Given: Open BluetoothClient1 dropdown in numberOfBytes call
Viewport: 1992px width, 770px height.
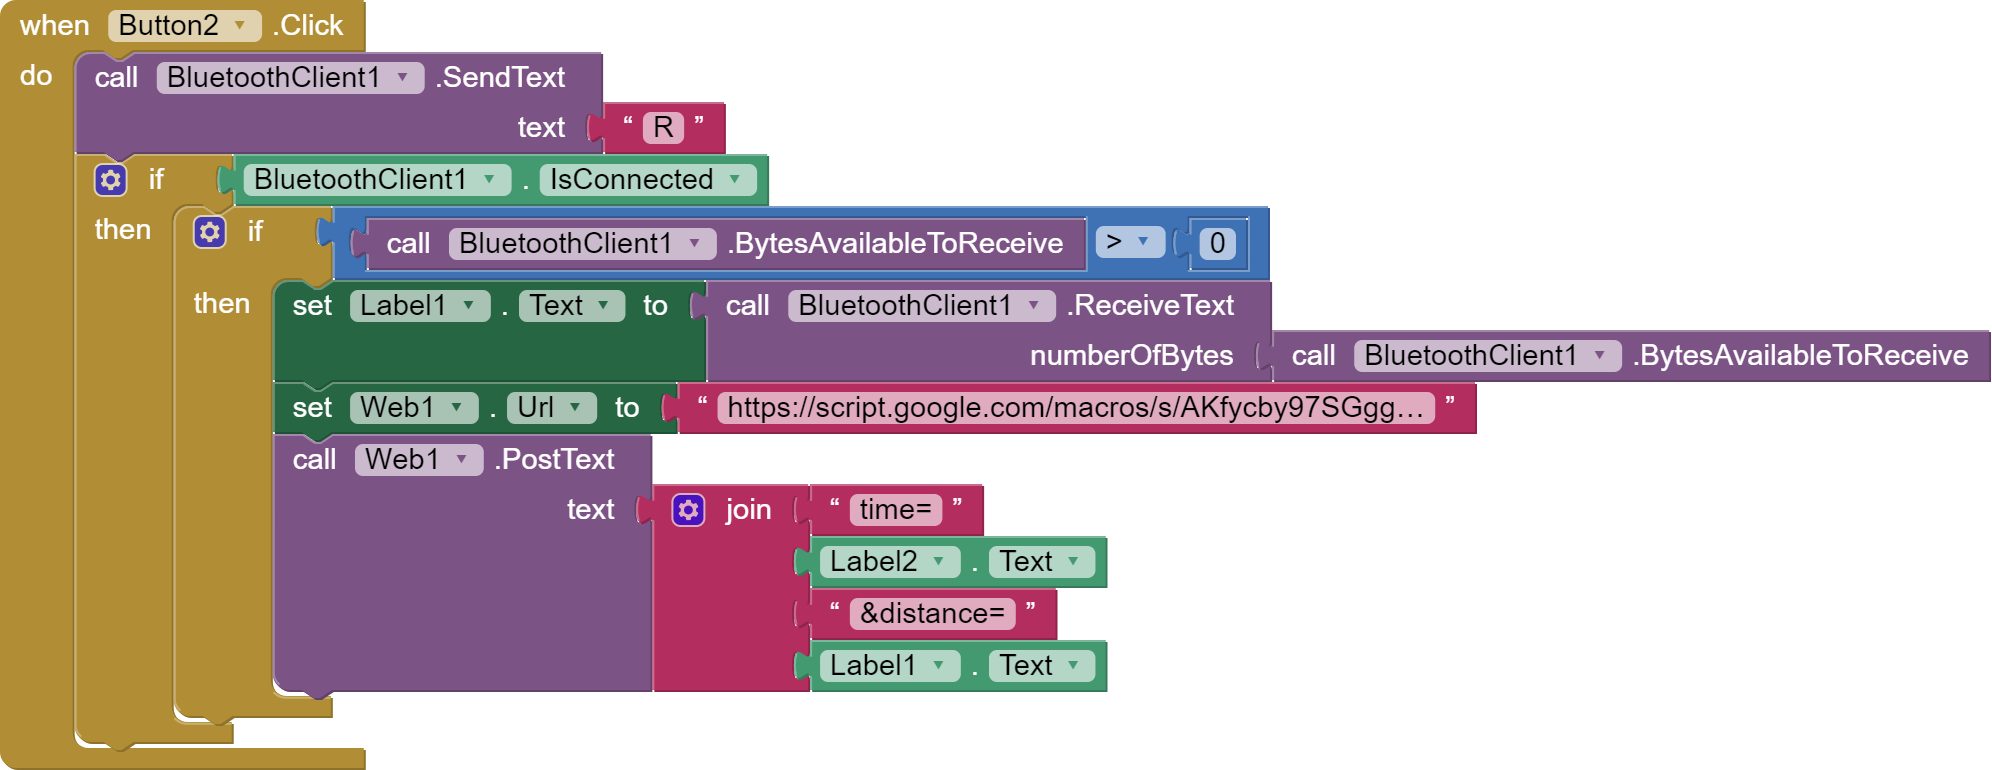Looking at the screenshot, I should [1486, 356].
